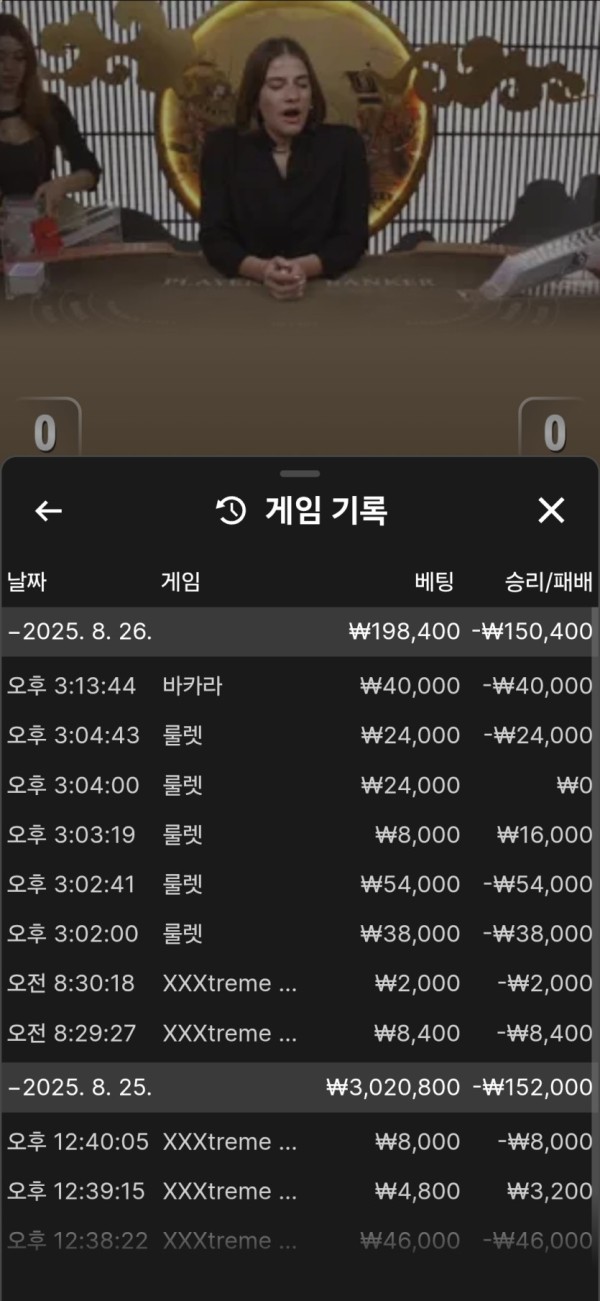Image resolution: width=600 pixels, height=1301 pixels.
Task: Open the 오후 3:13:44 바카라 record
Action: 300,686
